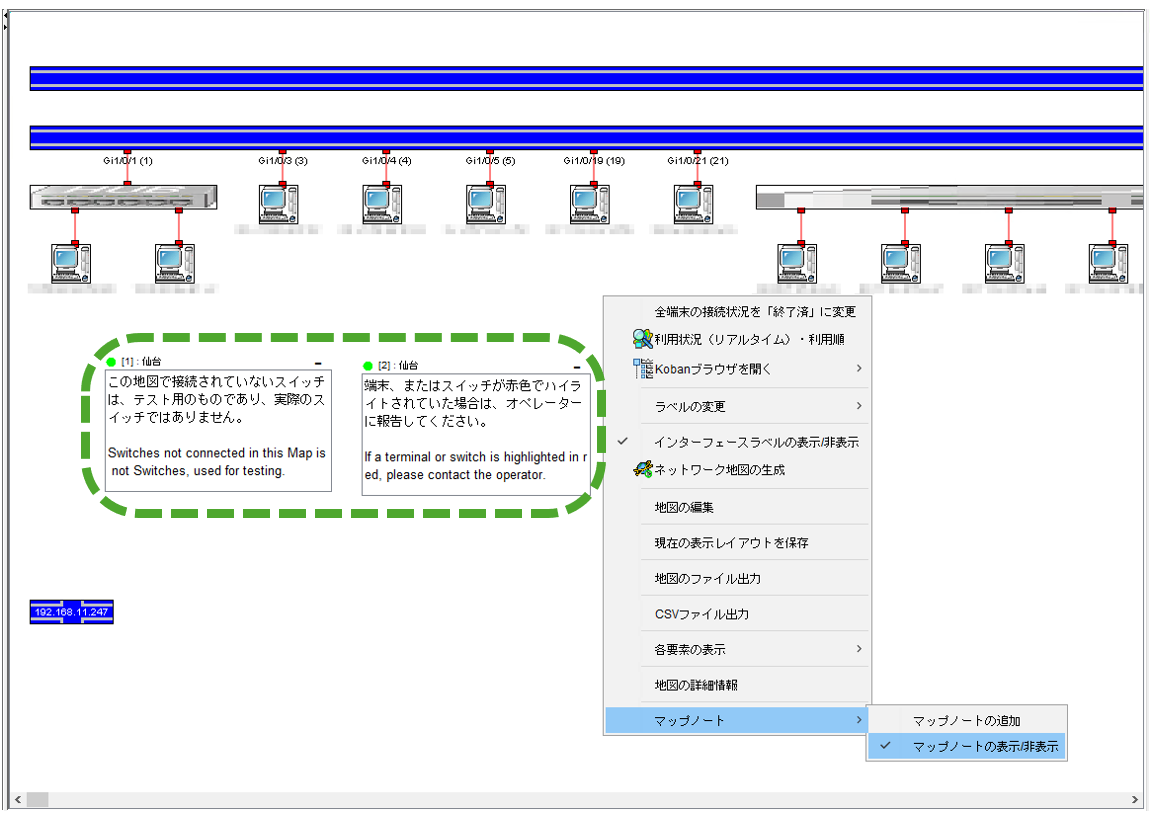The image size is (1154, 820).
Task: Click the Gi1/0/19 (19) interface label
Action: pos(594,160)
